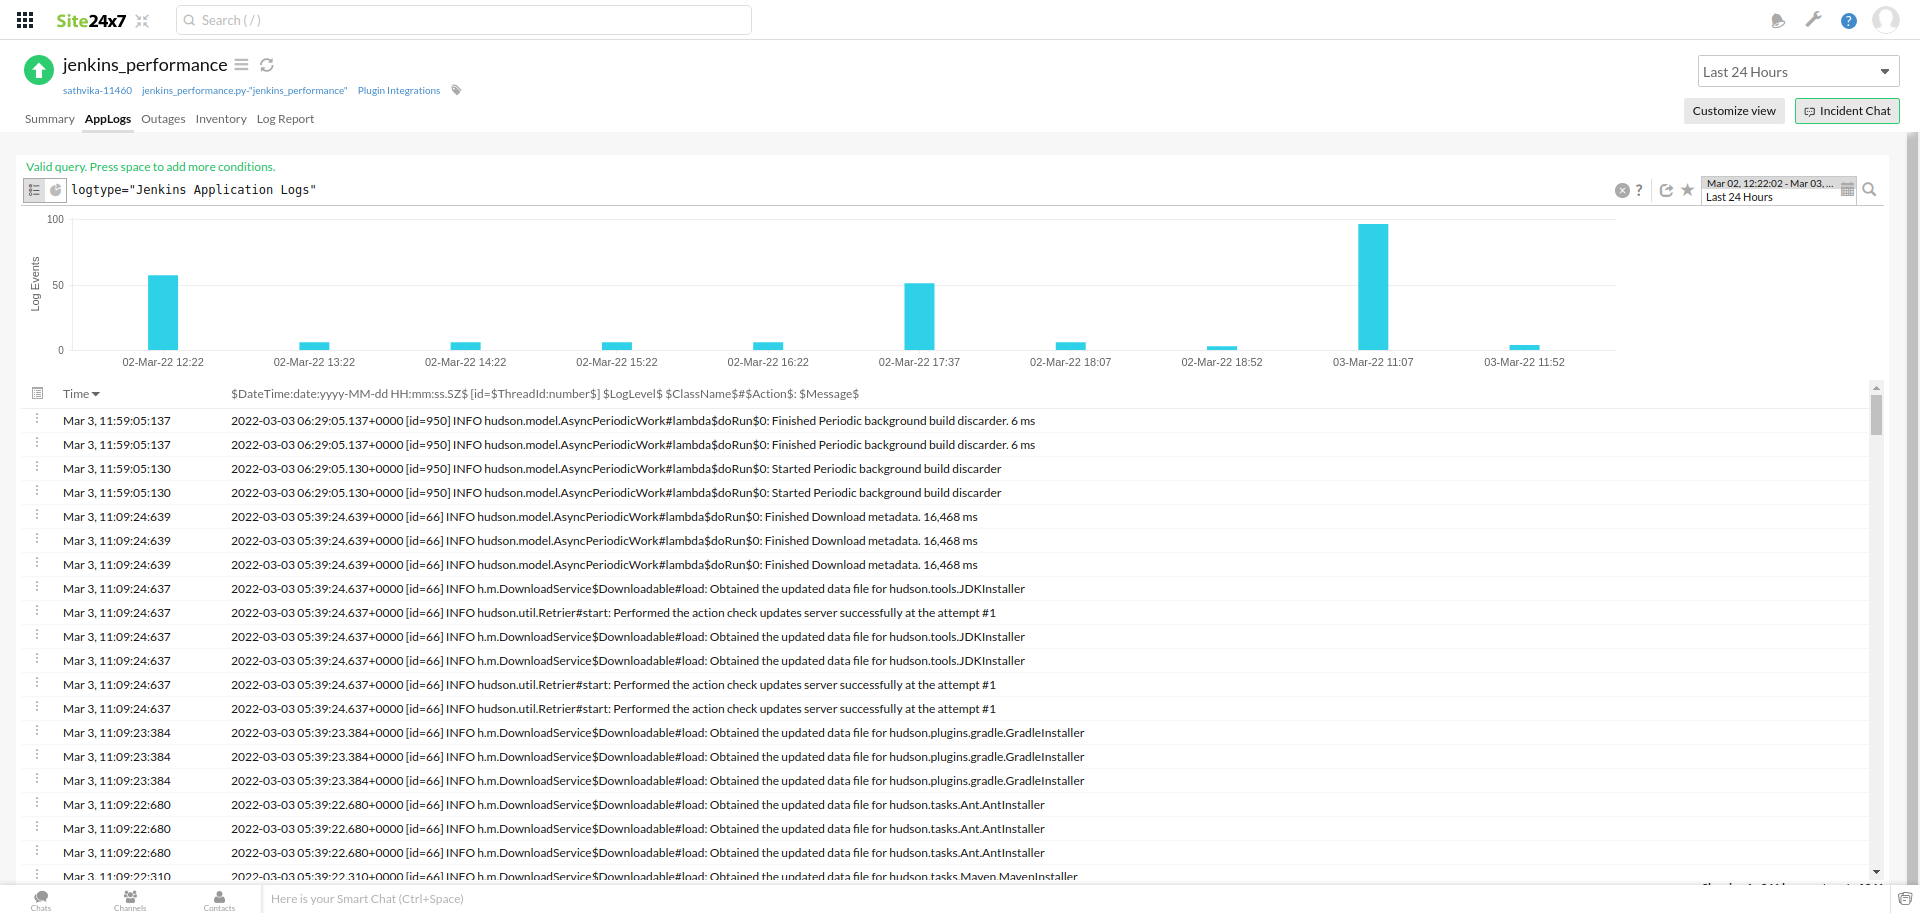Image resolution: width=1920 pixels, height=913 pixels.
Task: Open the Time column sort dropdown
Action: point(97,393)
